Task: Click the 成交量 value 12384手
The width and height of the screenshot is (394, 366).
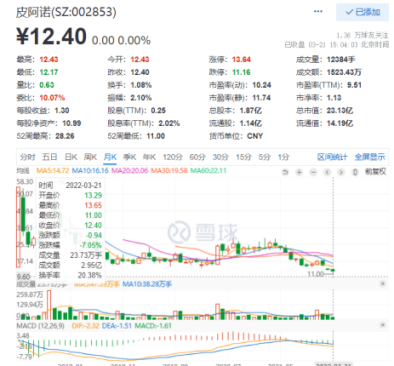Action: point(341,60)
